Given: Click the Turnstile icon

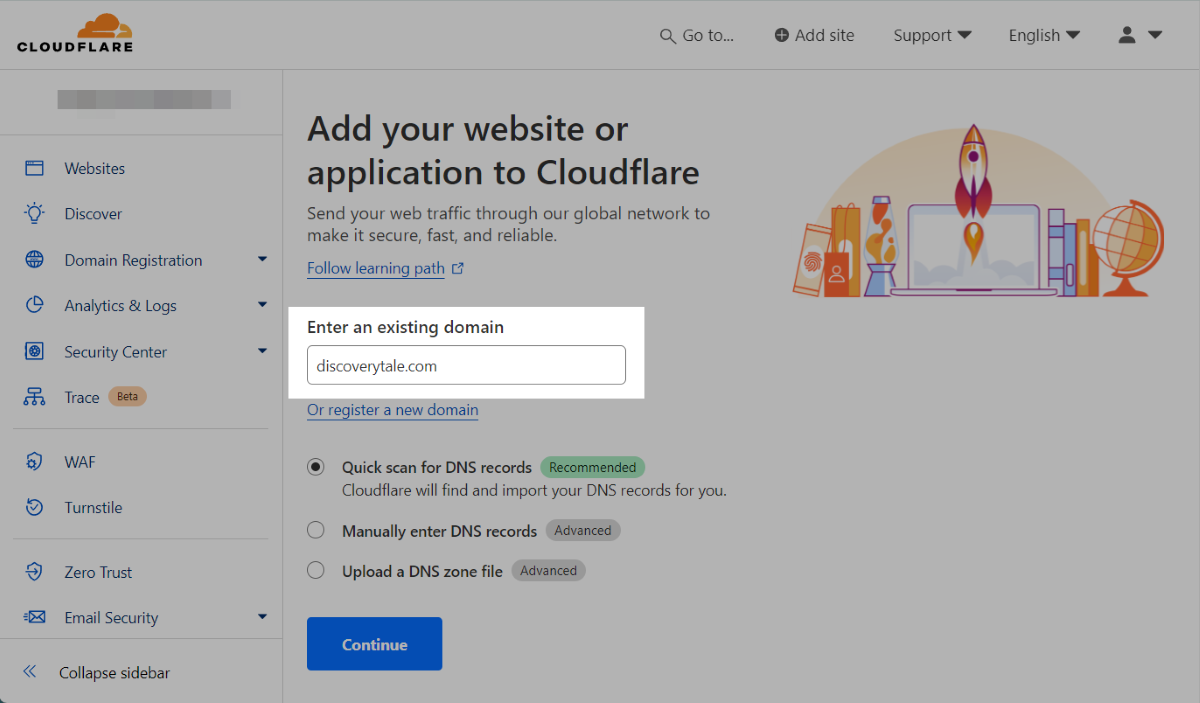Looking at the screenshot, I should pyautogui.click(x=35, y=507).
